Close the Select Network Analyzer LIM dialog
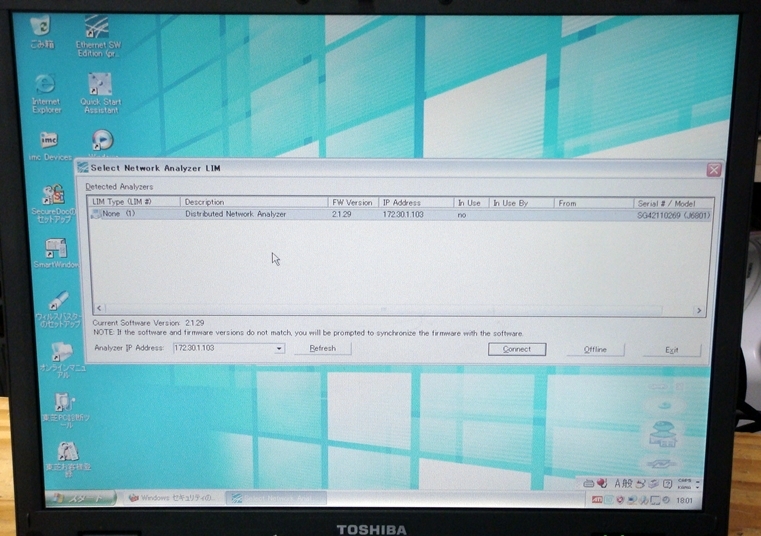The width and height of the screenshot is (761, 536). pyautogui.click(x=713, y=170)
